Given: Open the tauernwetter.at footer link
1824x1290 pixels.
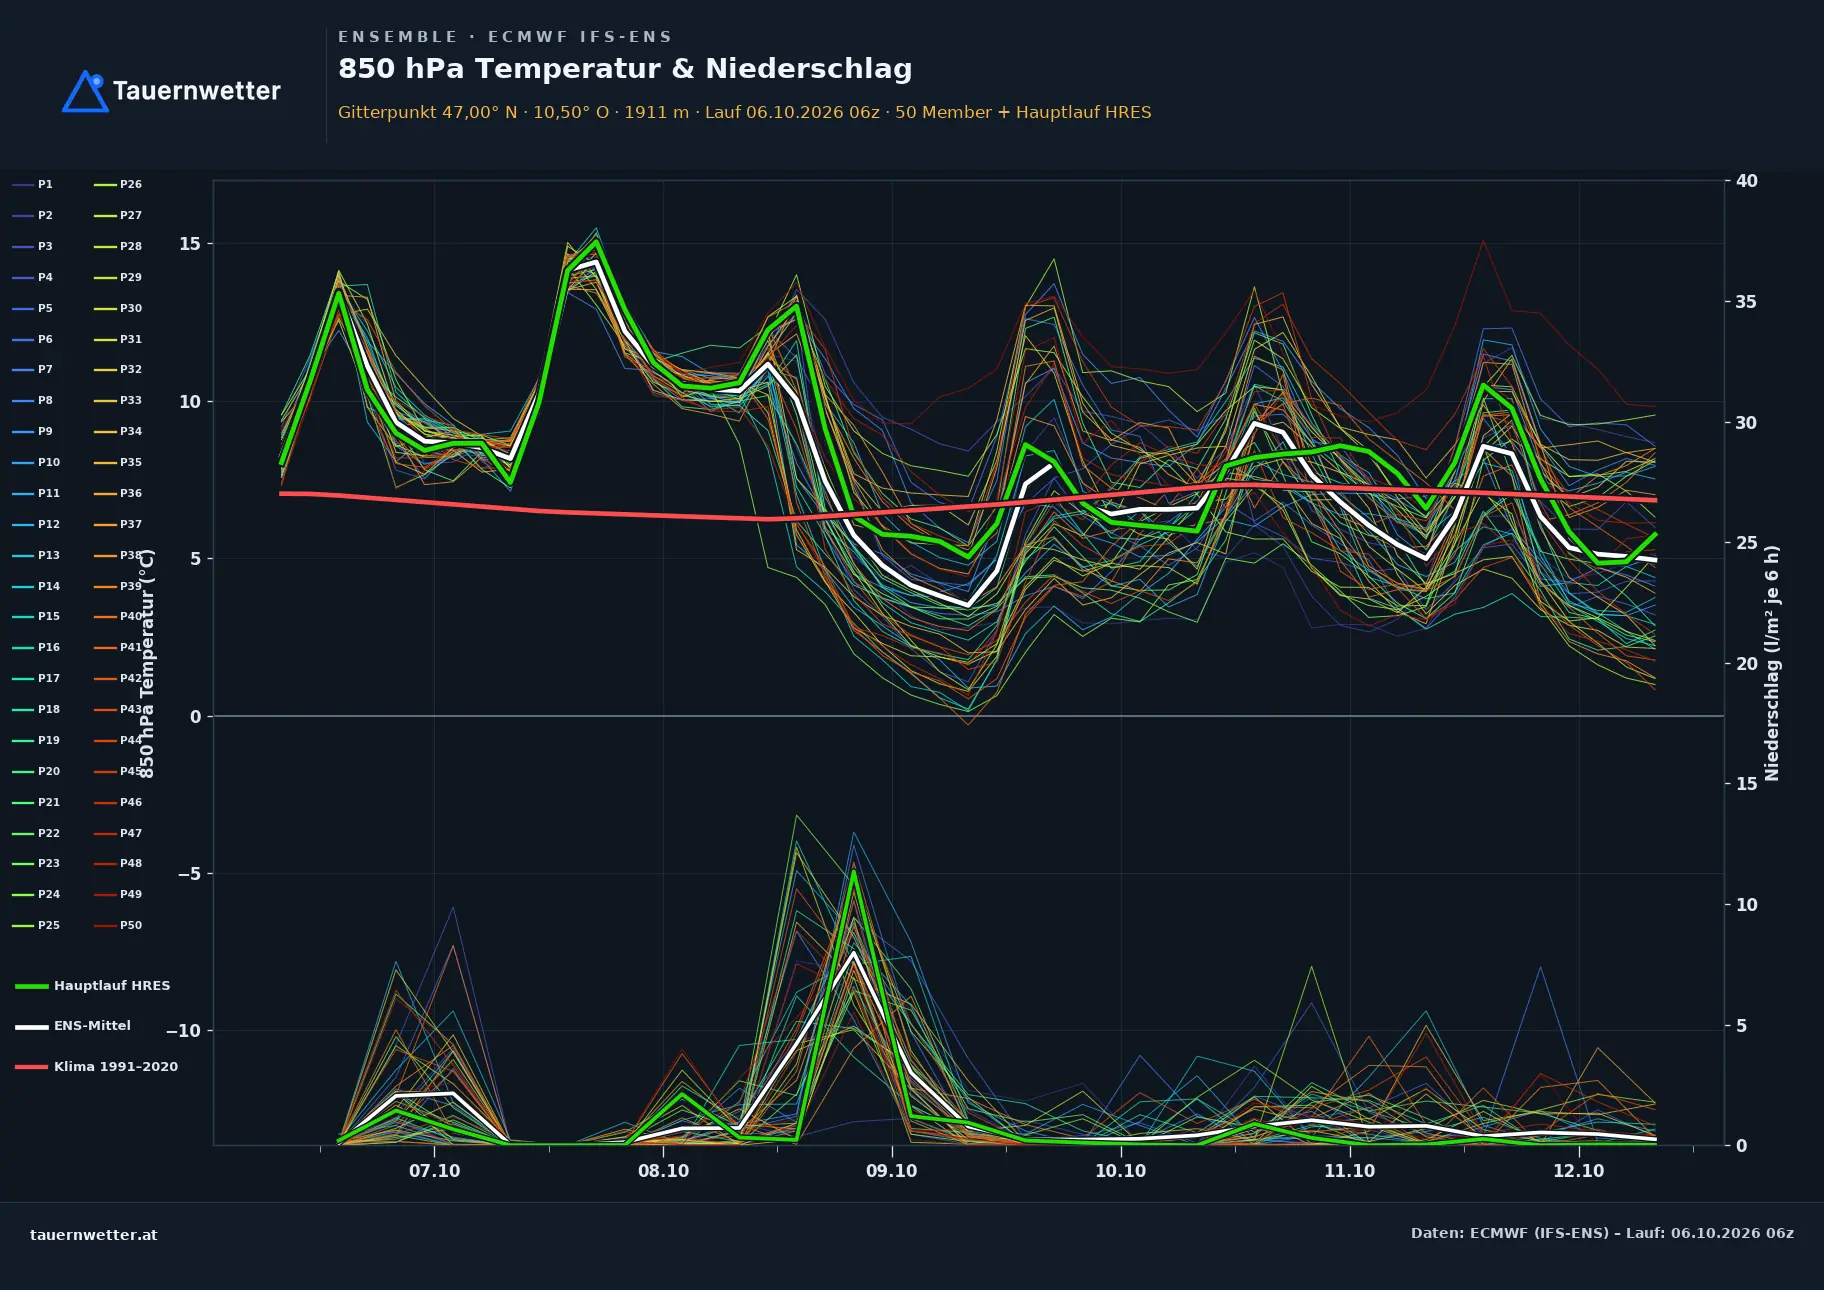Looking at the screenshot, I should click(94, 1235).
